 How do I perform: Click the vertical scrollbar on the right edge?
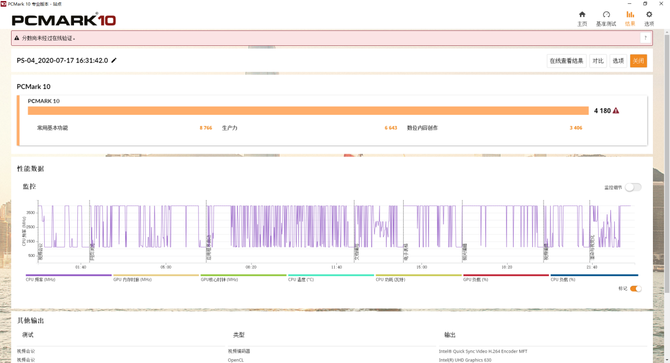[667, 162]
